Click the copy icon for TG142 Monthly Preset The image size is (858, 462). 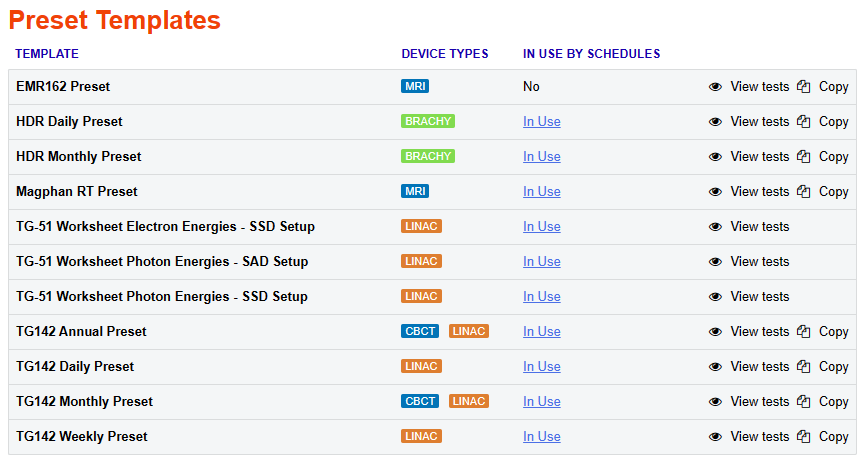pyautogui.click(x=803, y=402)
